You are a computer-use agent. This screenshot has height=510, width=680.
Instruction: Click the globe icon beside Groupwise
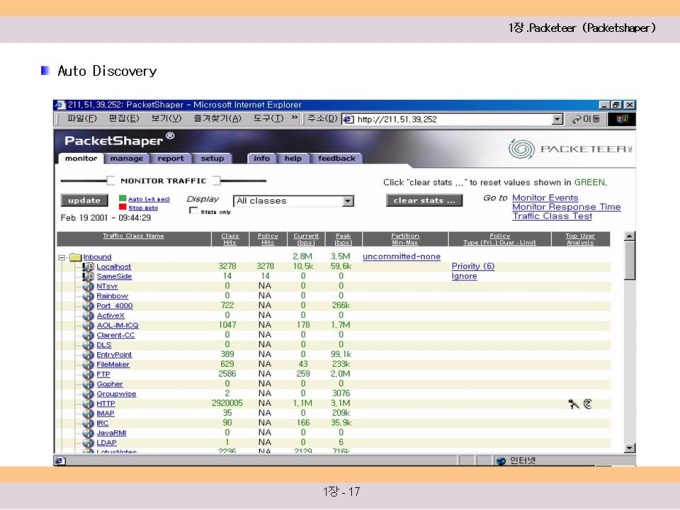point(88,394)
